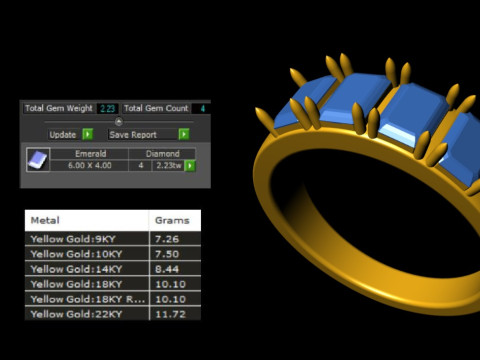Screen dimensions: 480x360
Task: Click the Update button label
Action: (63, 135)
